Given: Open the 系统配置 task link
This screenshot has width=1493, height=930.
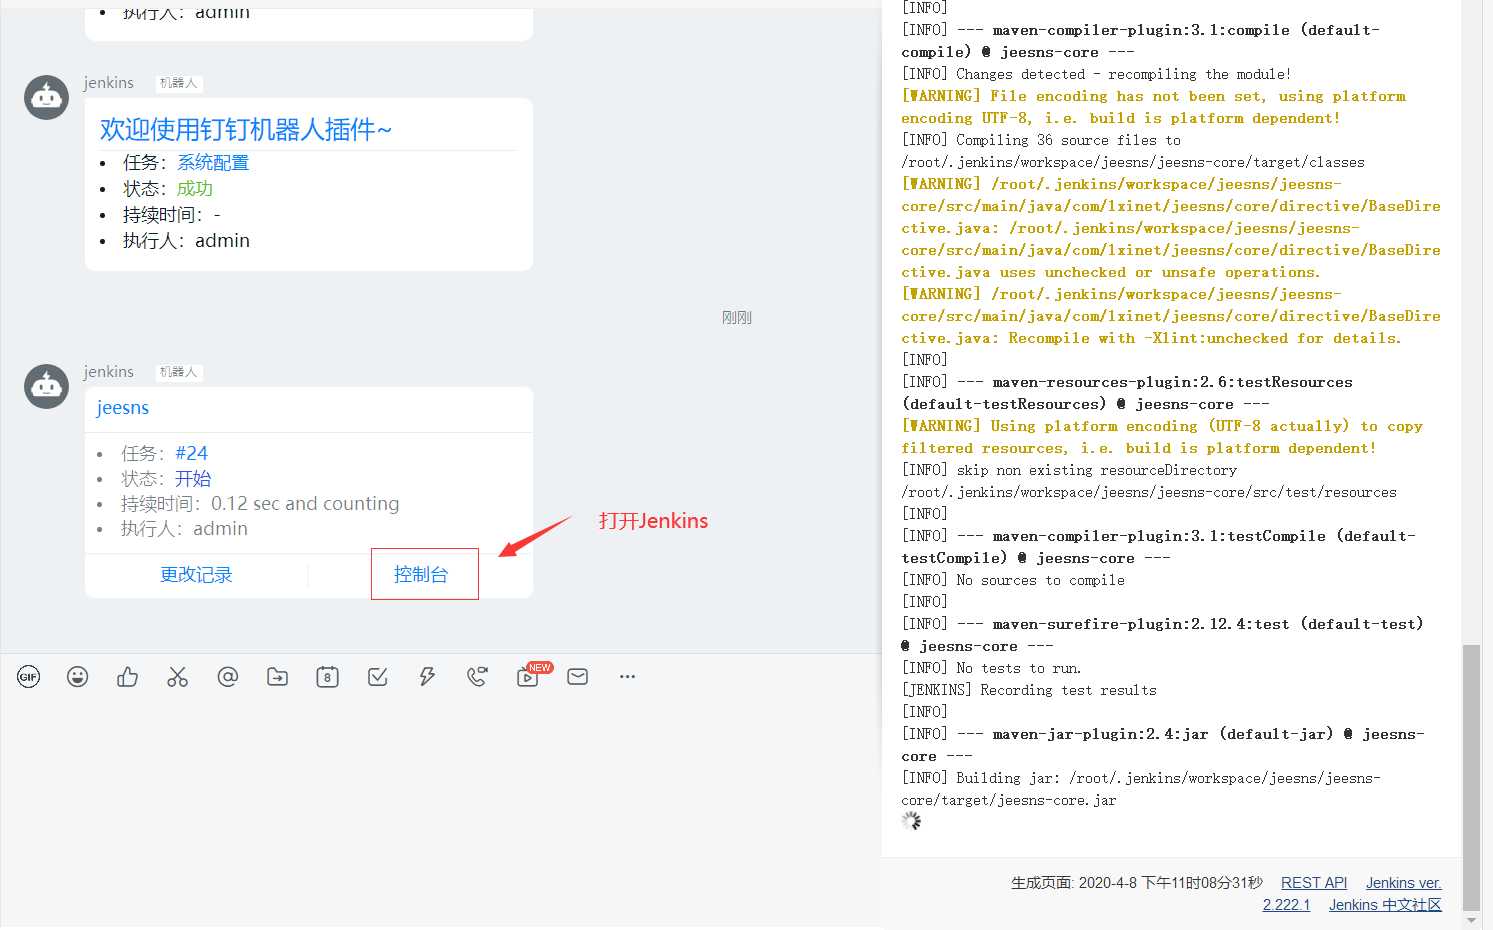Looking at the screenshot, I should point(213,162).
